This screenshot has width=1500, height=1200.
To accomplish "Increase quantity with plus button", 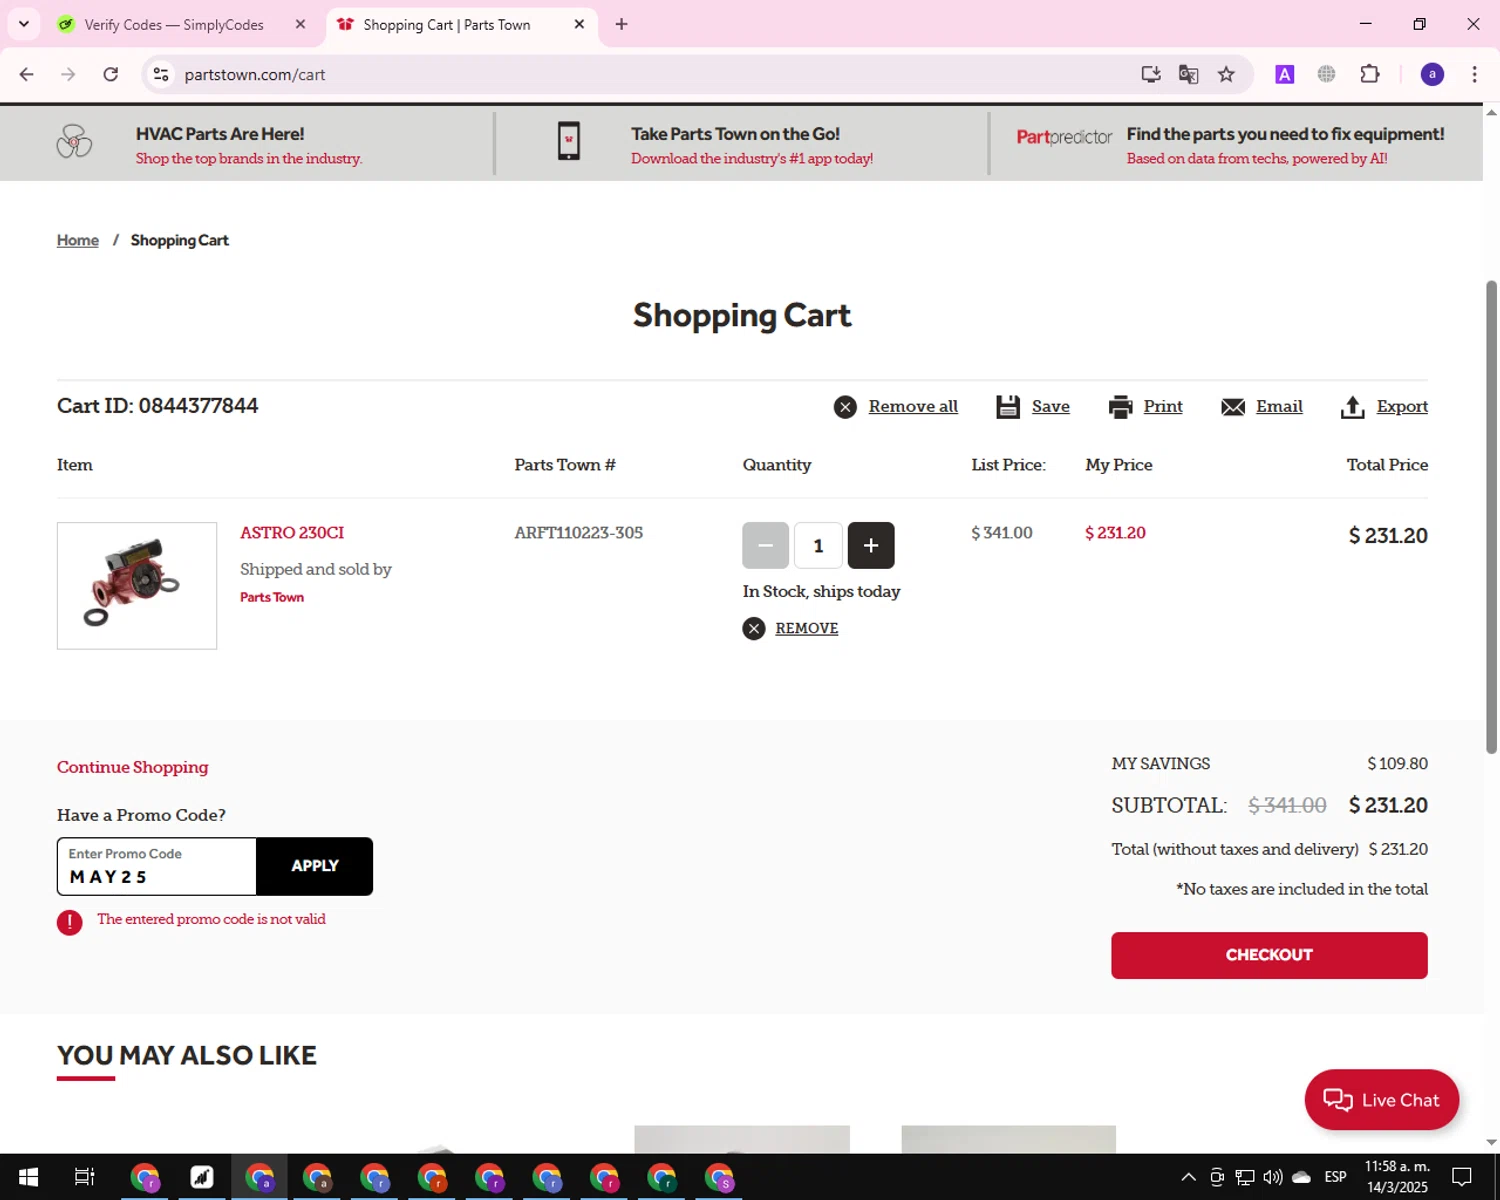I will [x=871, y=545].
